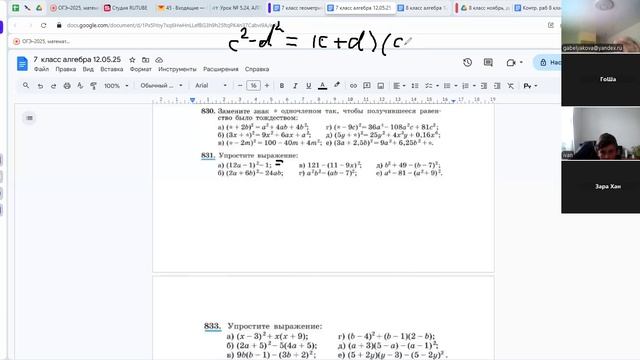Switch to 7 класс геометрия tab
The width and height of the screenshot is (640, 360).
click(x=298, y=8)
